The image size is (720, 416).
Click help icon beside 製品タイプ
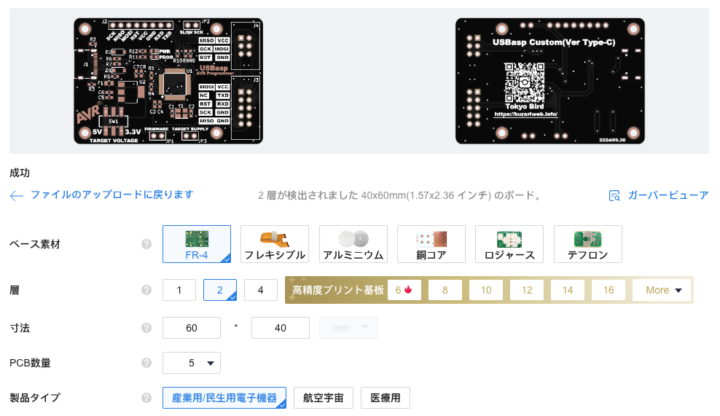tap(146, 398)
